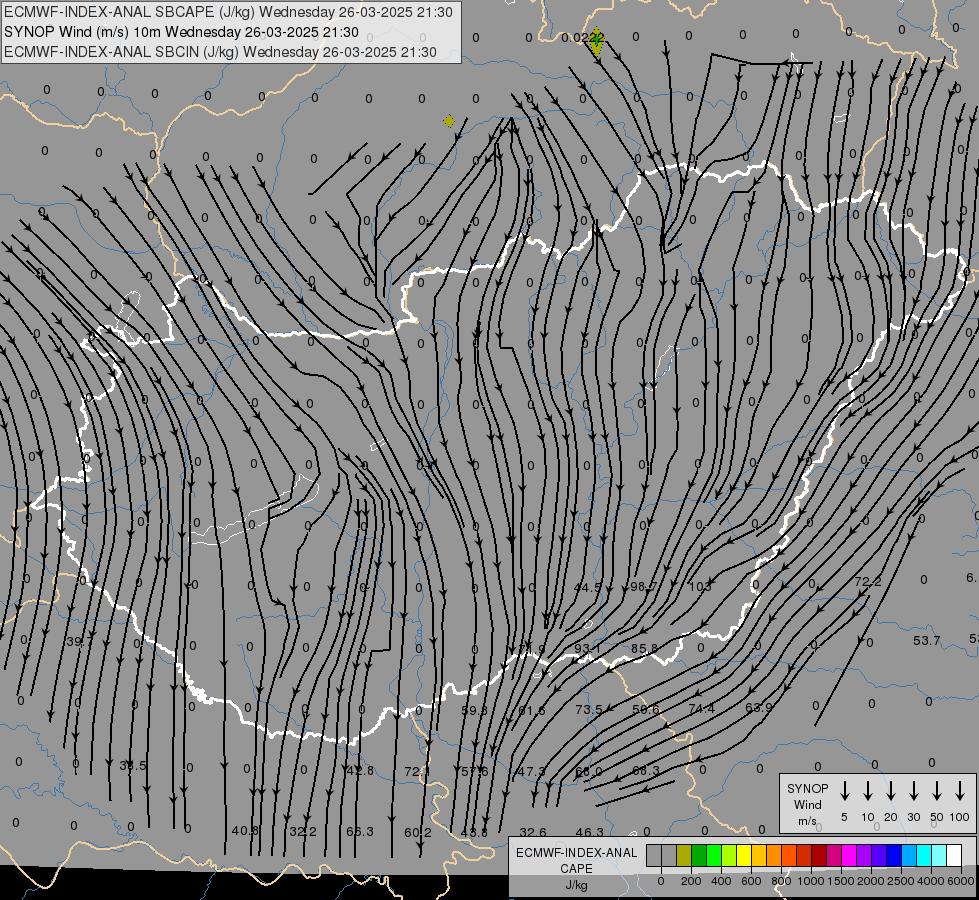Click the 40.8 CAPE value on map
The image size is (979, 900).
coord(245,831)
